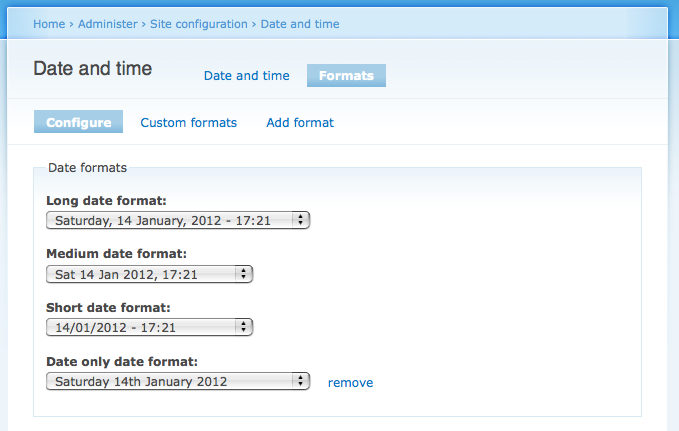Click the Medium date format stepper arrows
Viewport: 679px width, 431px height.
244,274
